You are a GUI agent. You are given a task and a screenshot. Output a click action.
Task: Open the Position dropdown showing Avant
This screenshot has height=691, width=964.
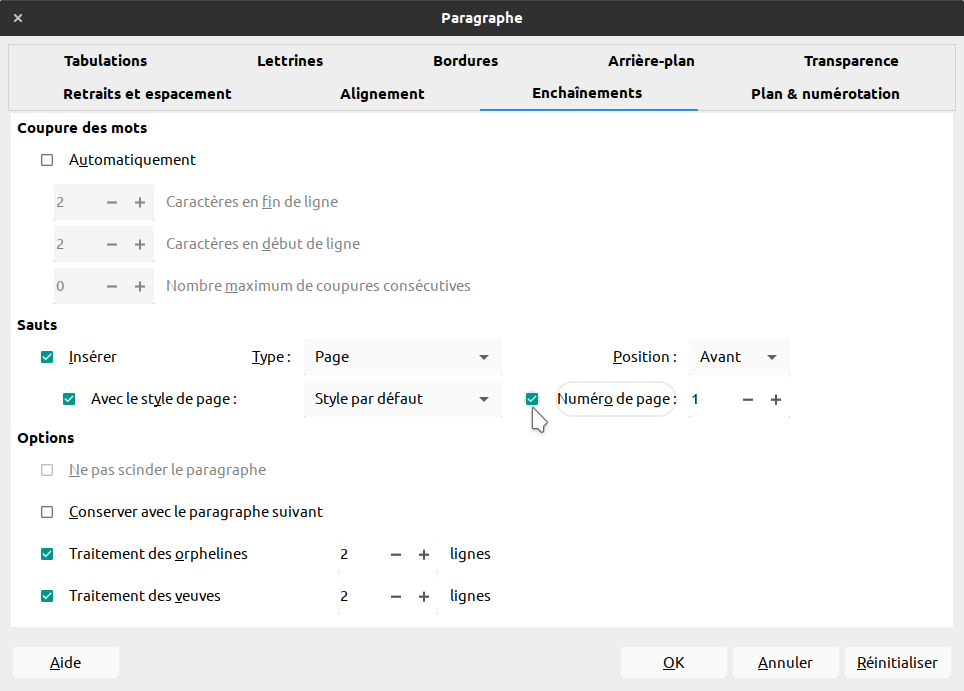739,357
